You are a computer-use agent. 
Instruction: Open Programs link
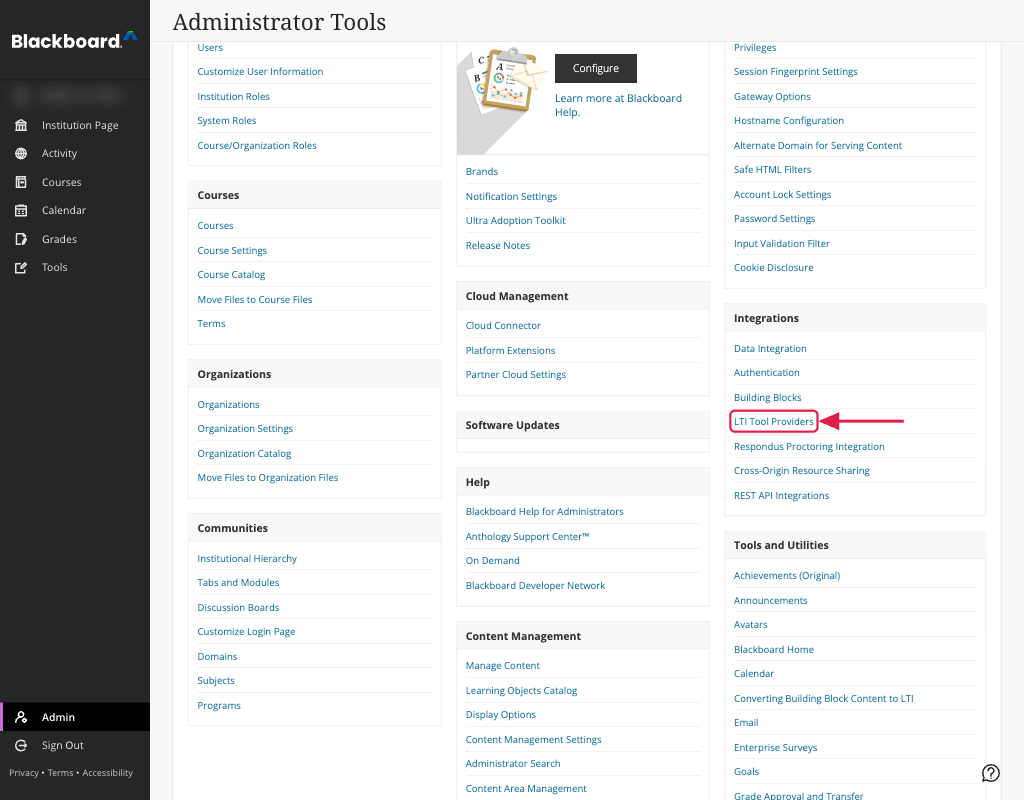tap(219, 706)
